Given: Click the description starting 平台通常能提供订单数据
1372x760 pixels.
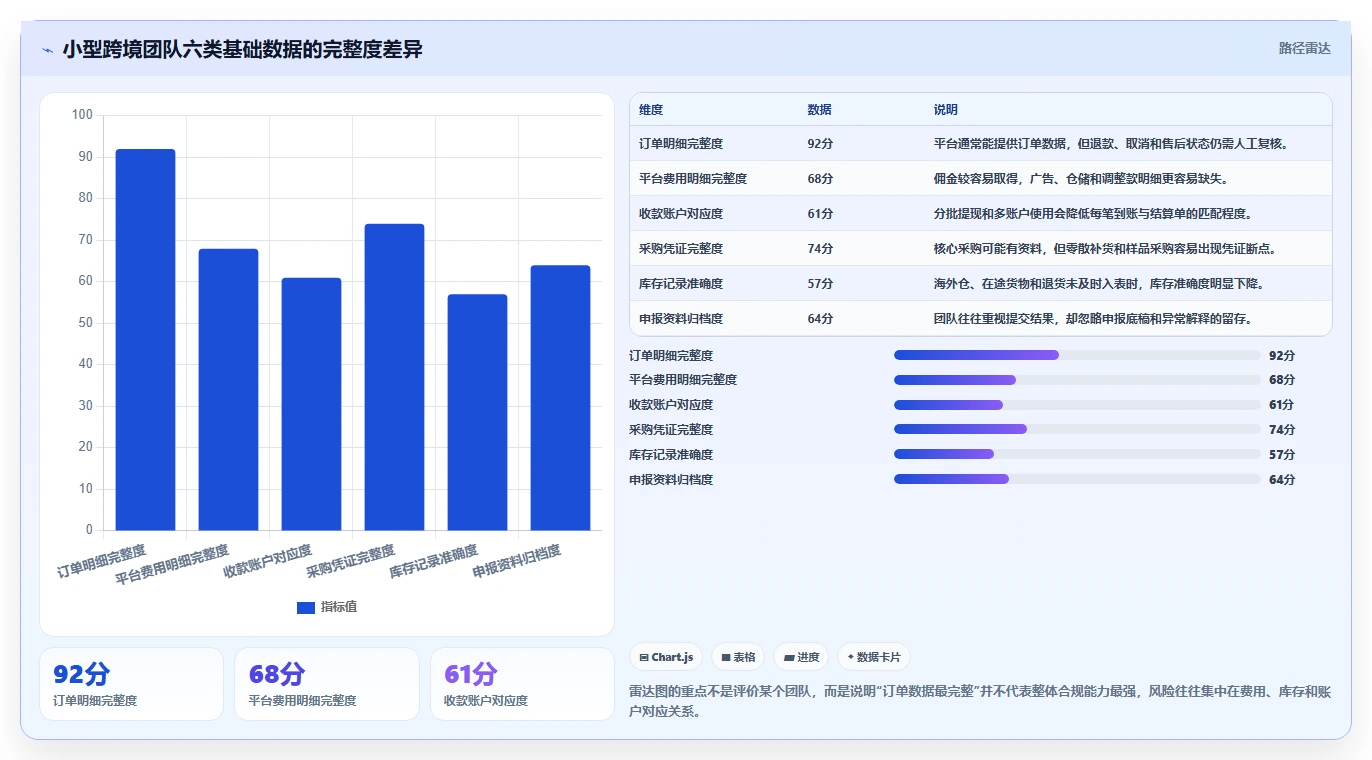Looking at the screenshot, I should pyautogui.click(x=1111, y=144).
